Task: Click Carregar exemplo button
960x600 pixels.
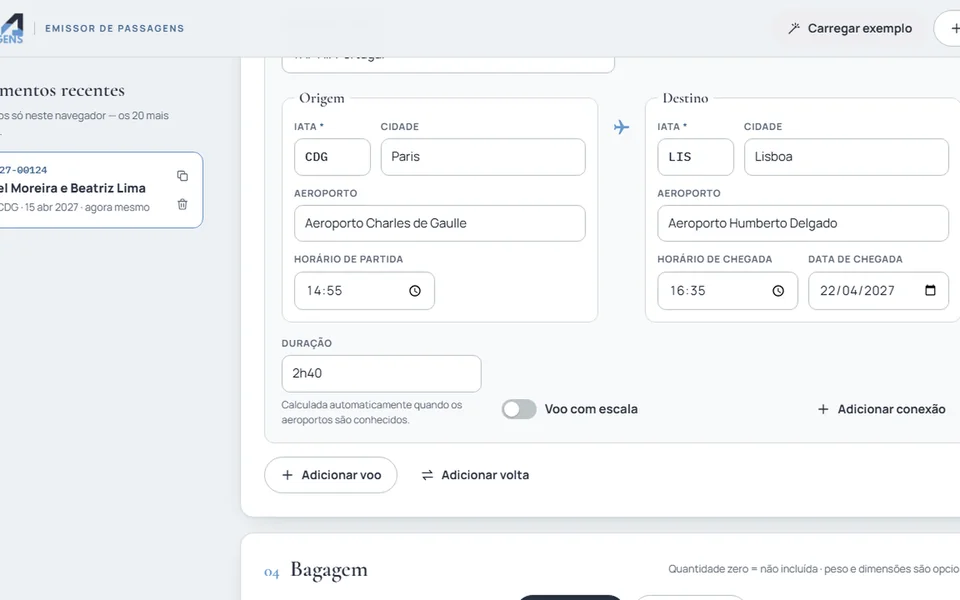Action: tap(850, 28)
